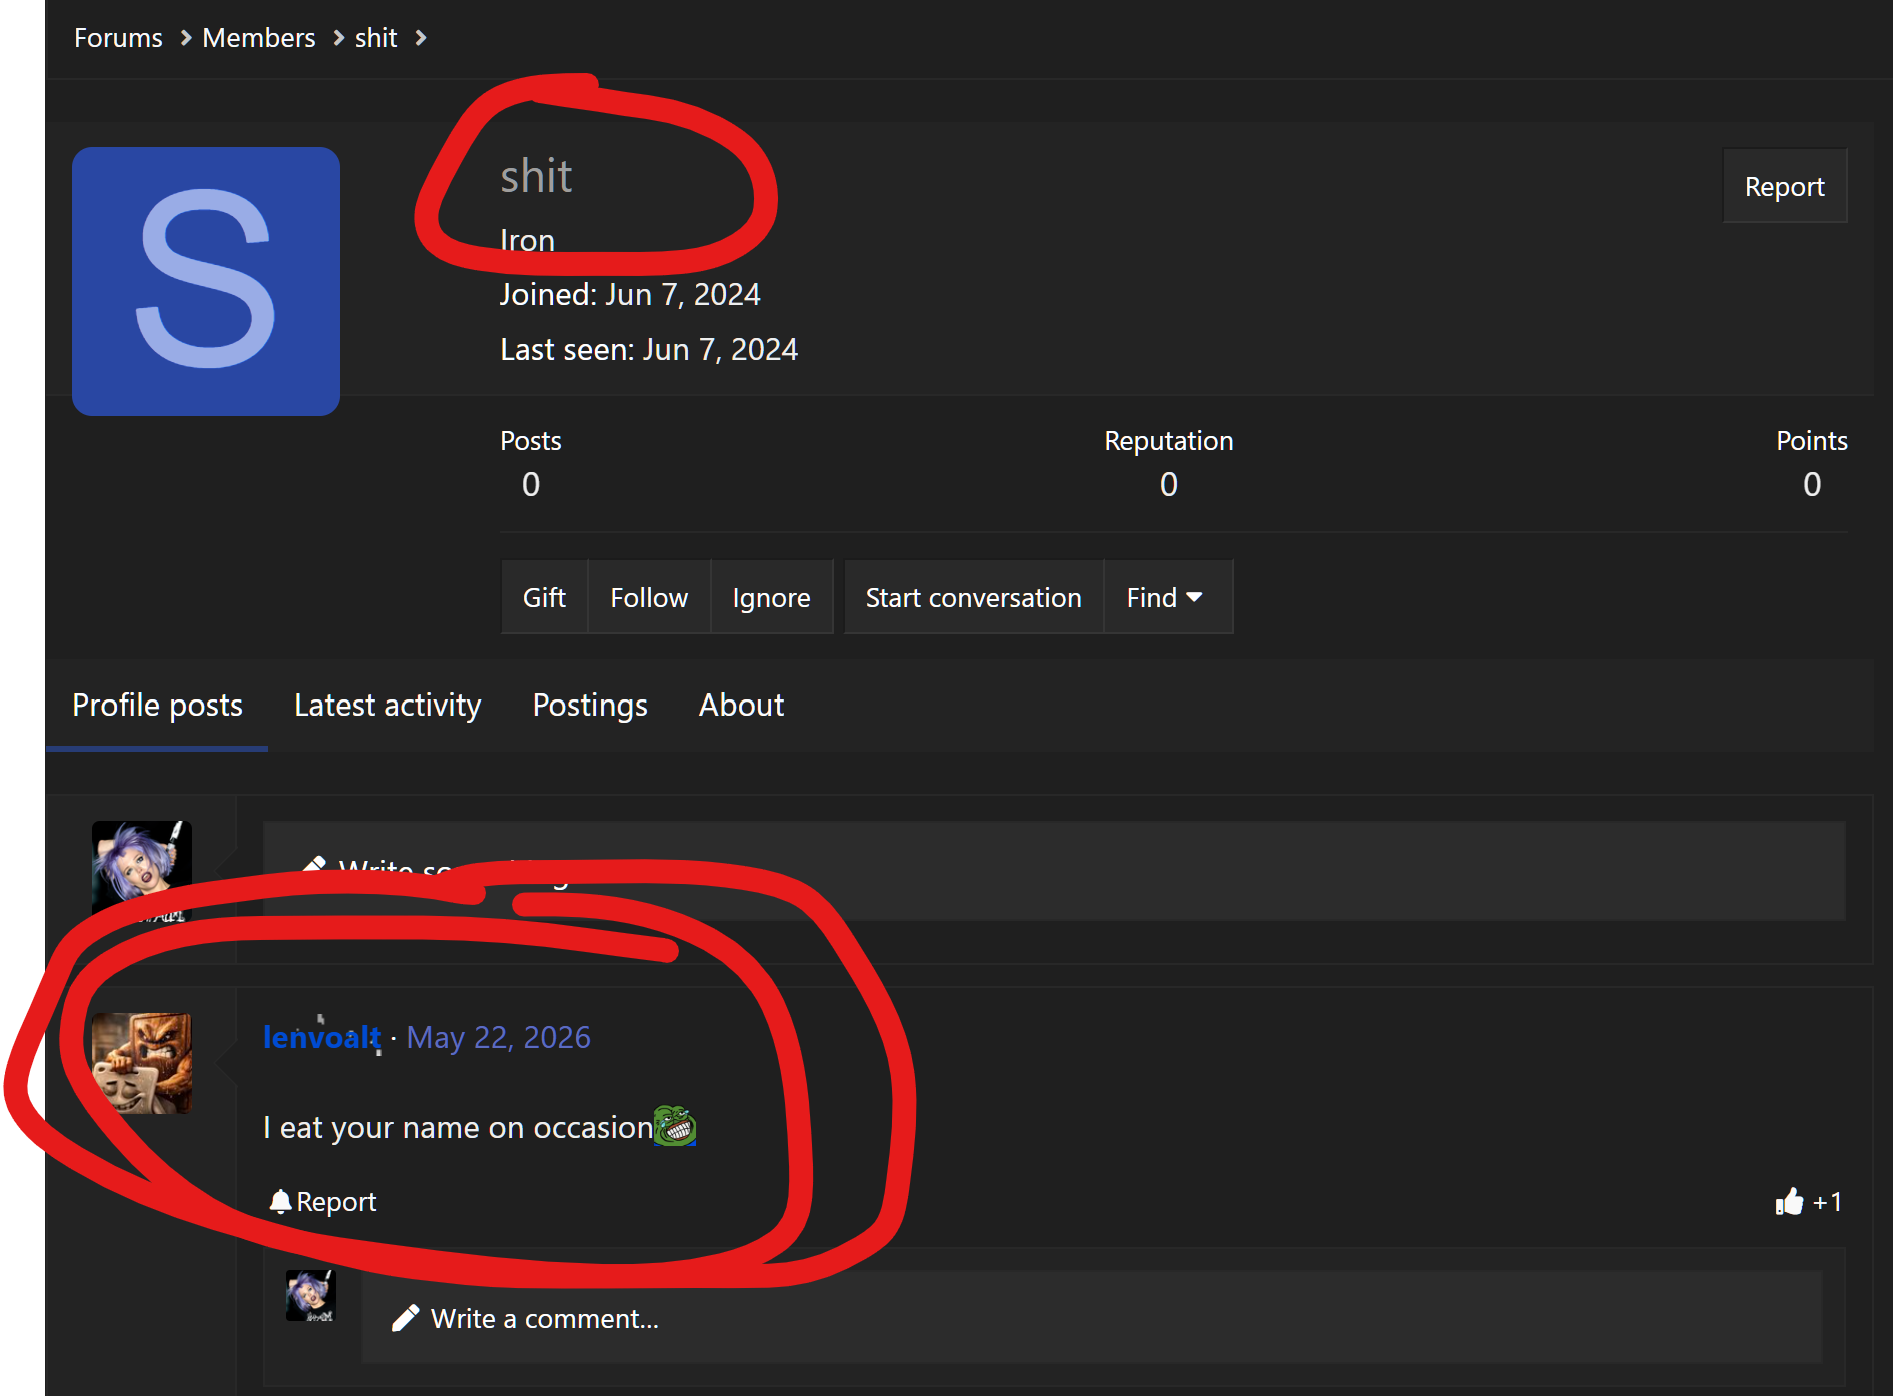1893x1396 pixels.
Task: Focus the write something profile post field
Action: click(1053, 871)
